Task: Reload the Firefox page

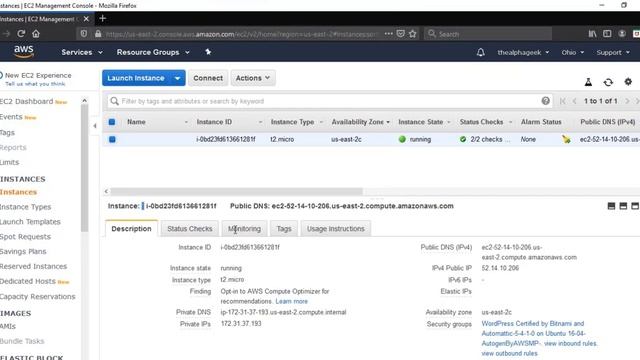Action: coord(21,34)
